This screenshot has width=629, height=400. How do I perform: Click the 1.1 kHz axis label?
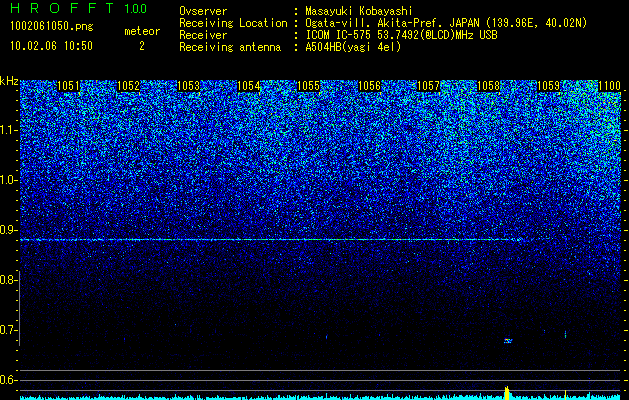(x=9, y=130)
